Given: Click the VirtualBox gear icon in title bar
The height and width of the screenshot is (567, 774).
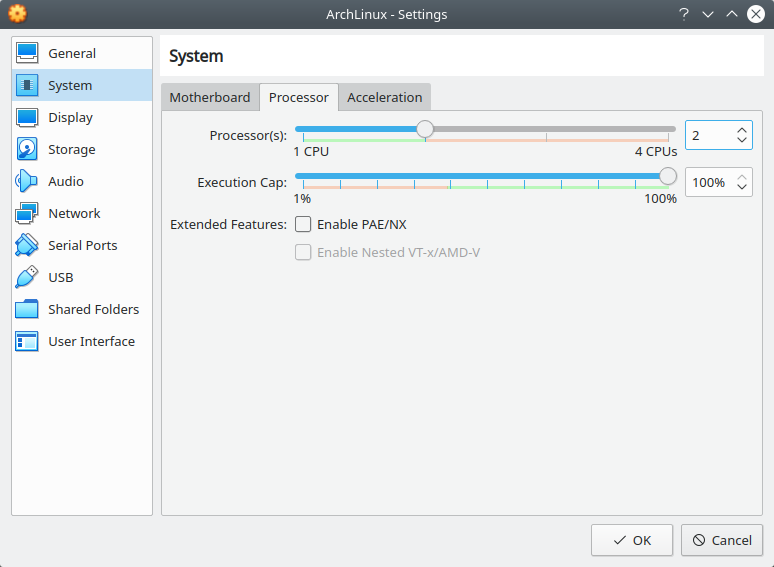Looking at the screenshot, I should tap(17, 14).
